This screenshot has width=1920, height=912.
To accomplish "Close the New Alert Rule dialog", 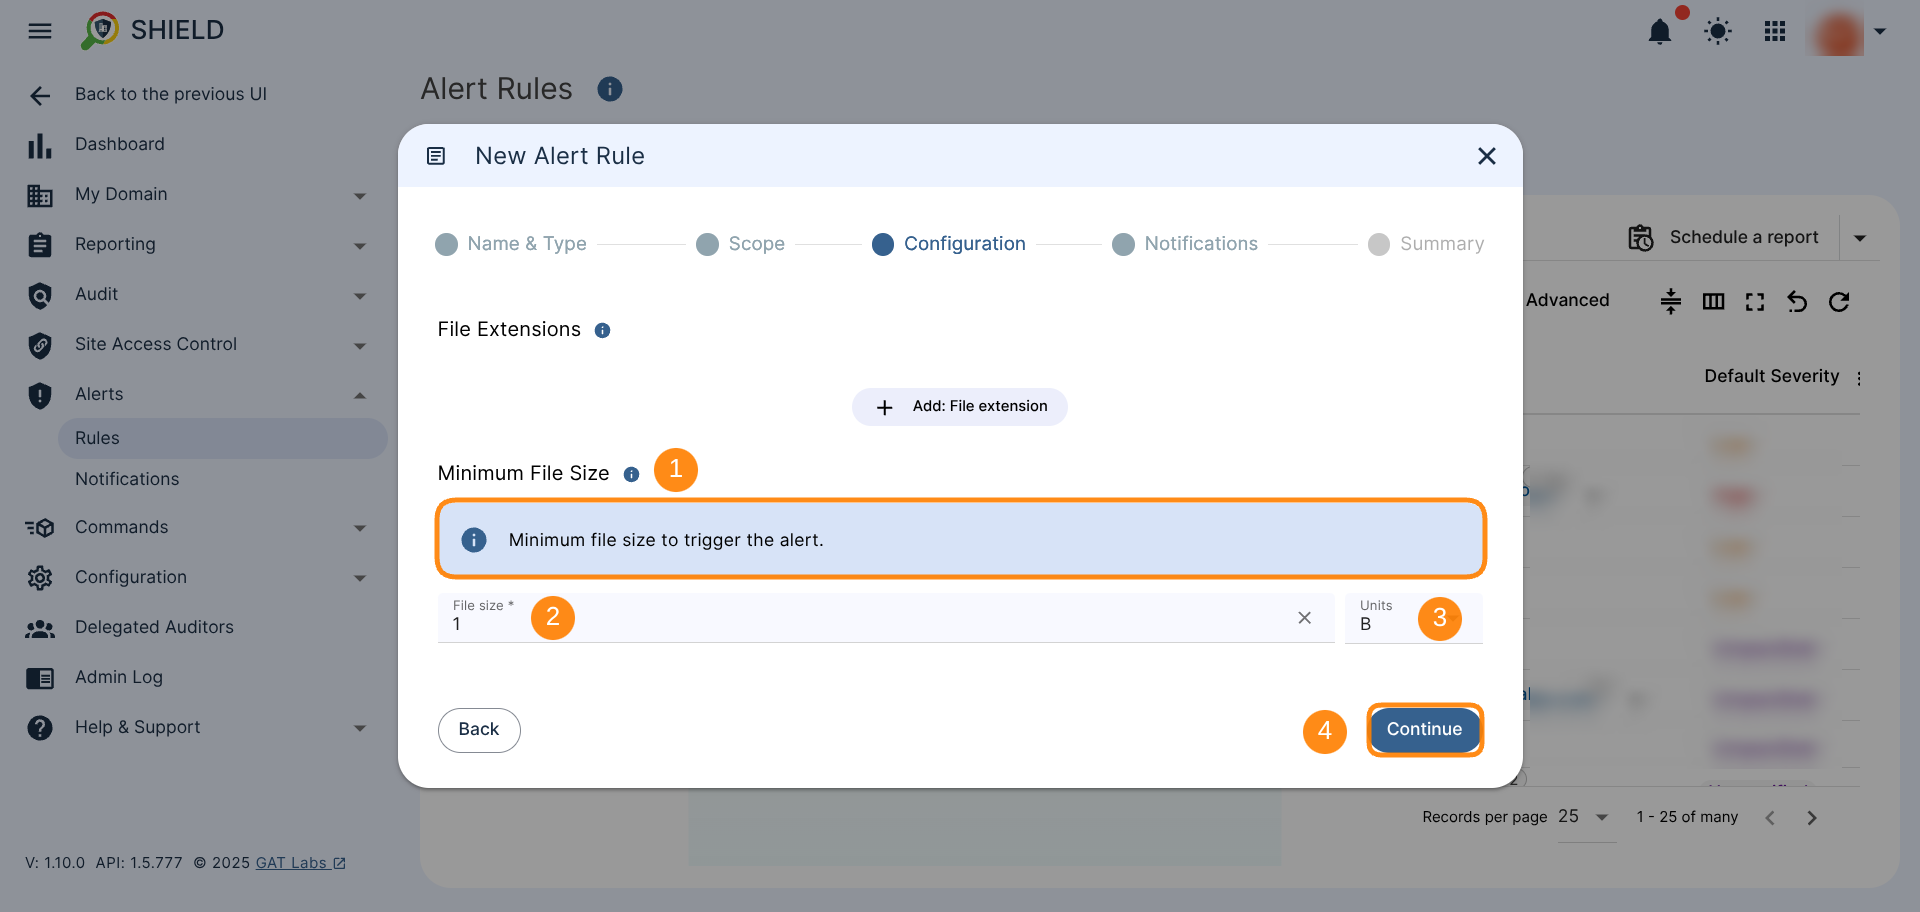I will (1487, 156).
